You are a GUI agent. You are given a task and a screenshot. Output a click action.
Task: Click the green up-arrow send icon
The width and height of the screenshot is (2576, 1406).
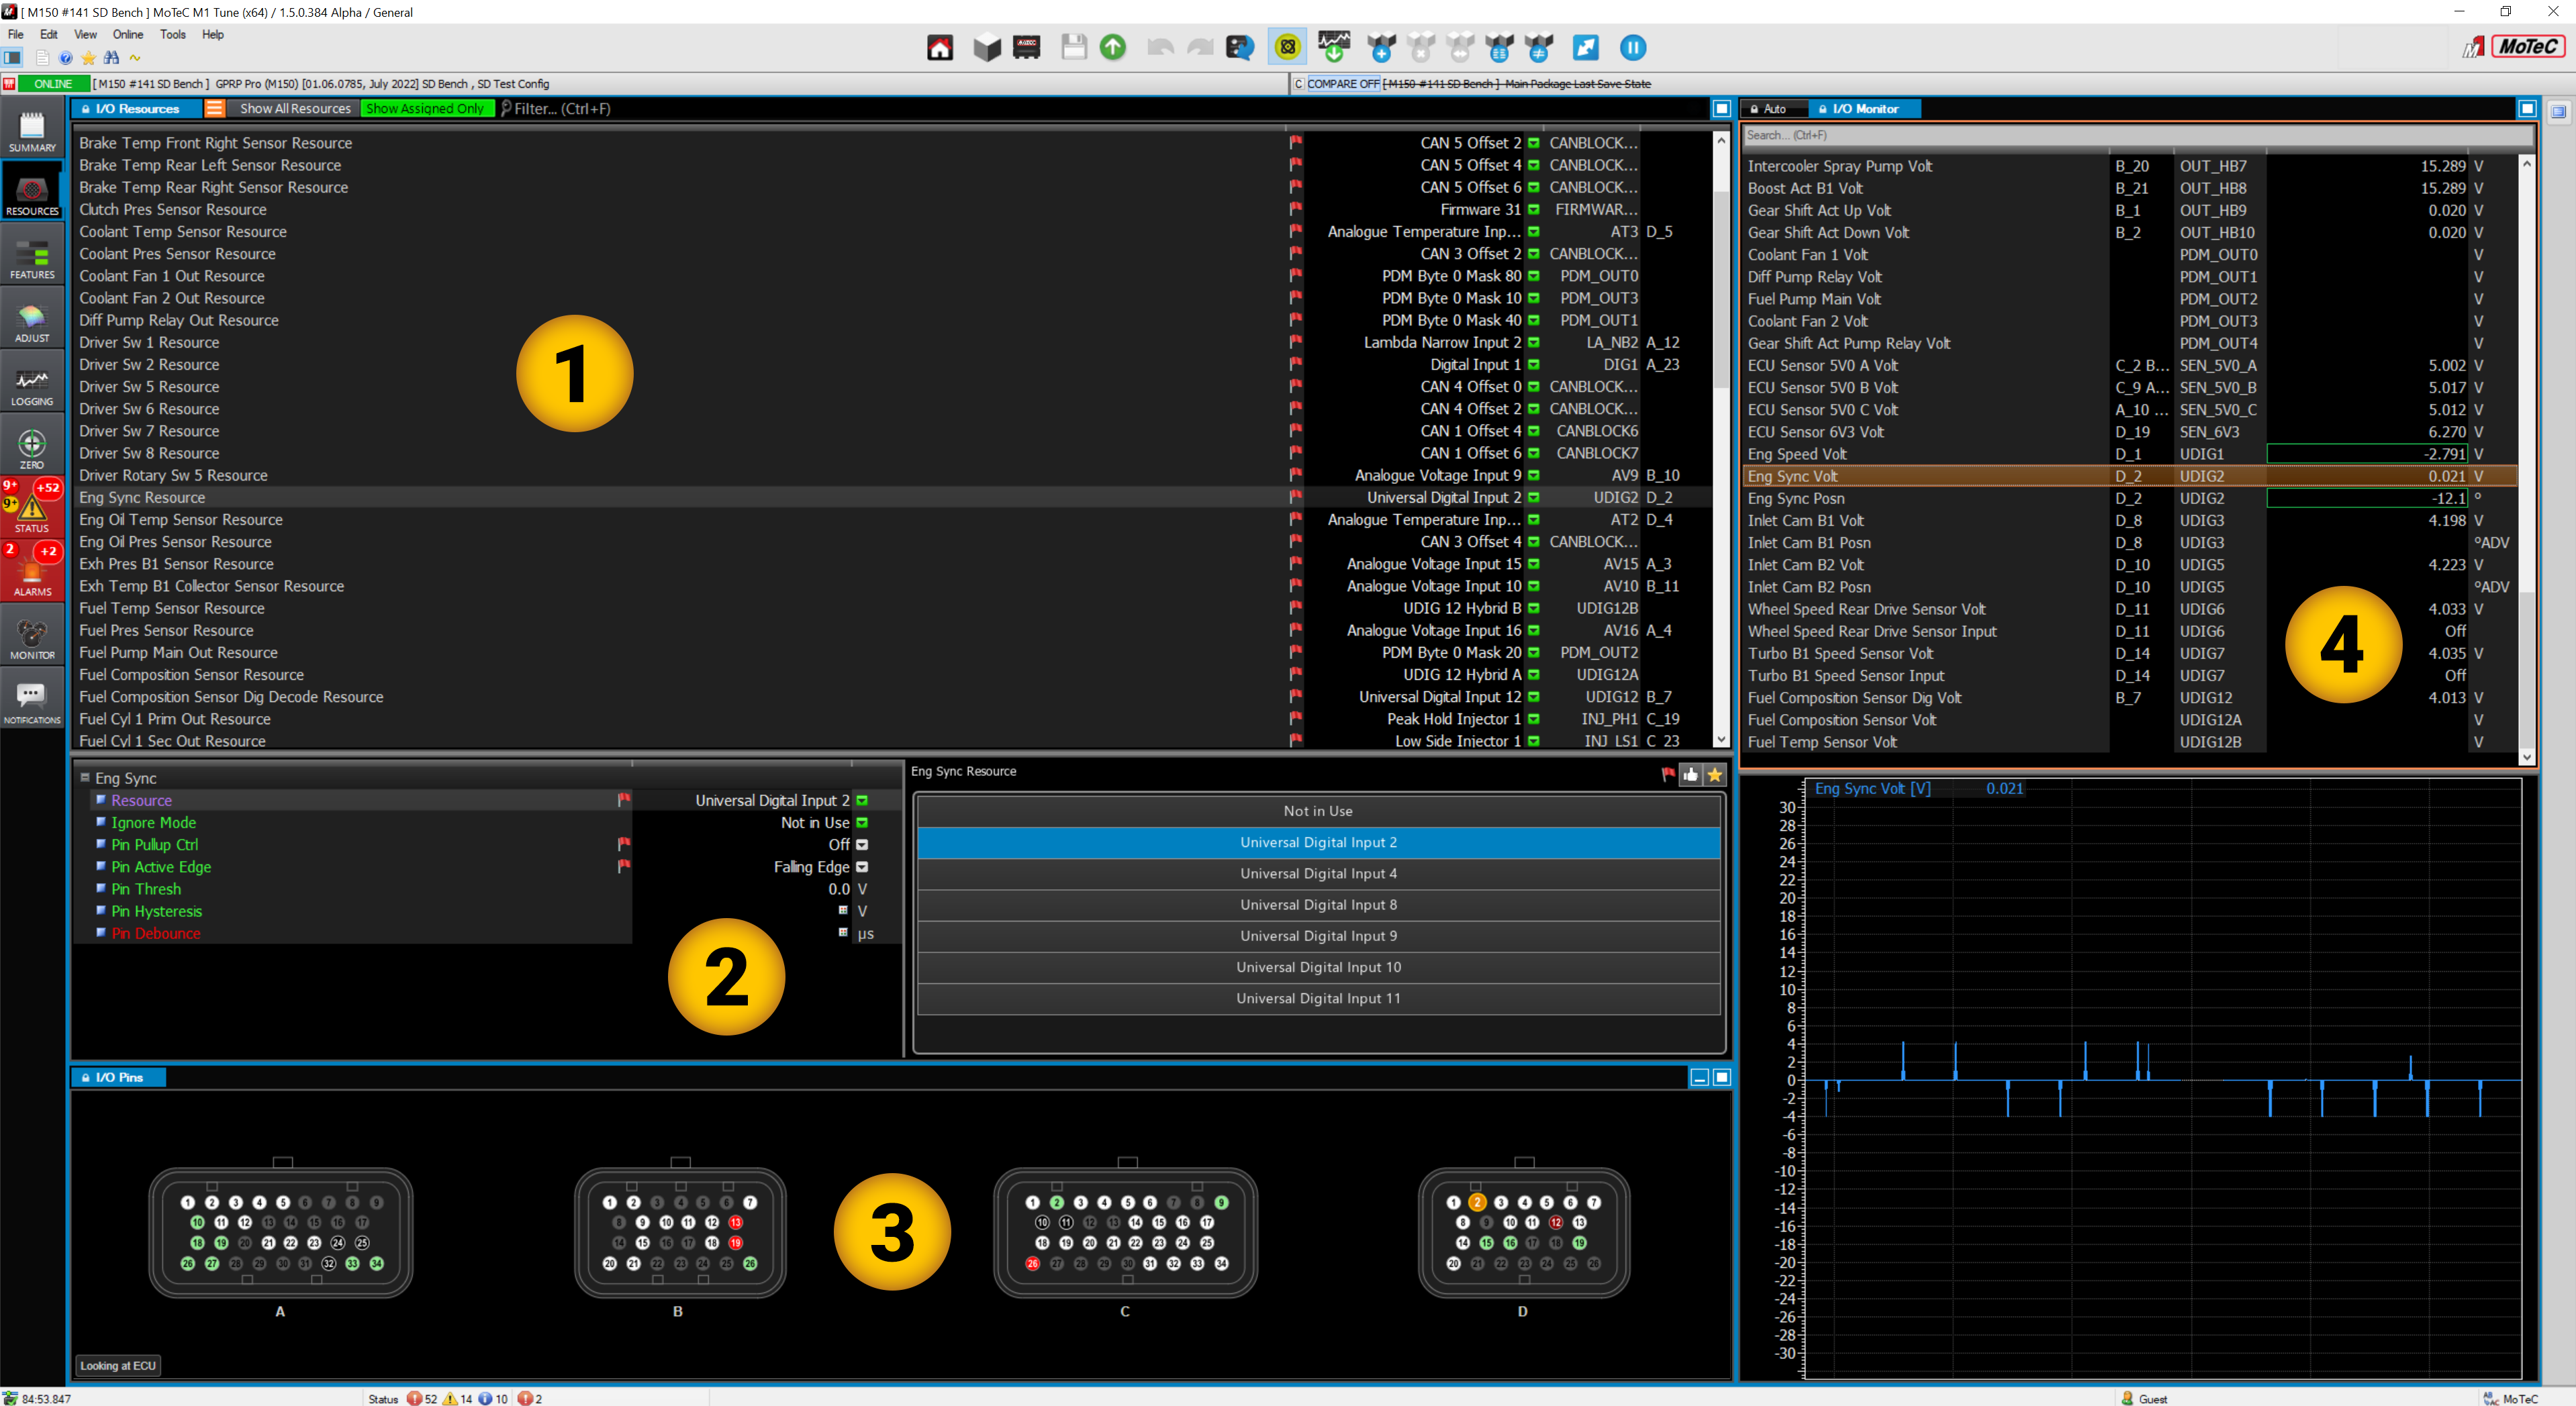(1112, 47)
